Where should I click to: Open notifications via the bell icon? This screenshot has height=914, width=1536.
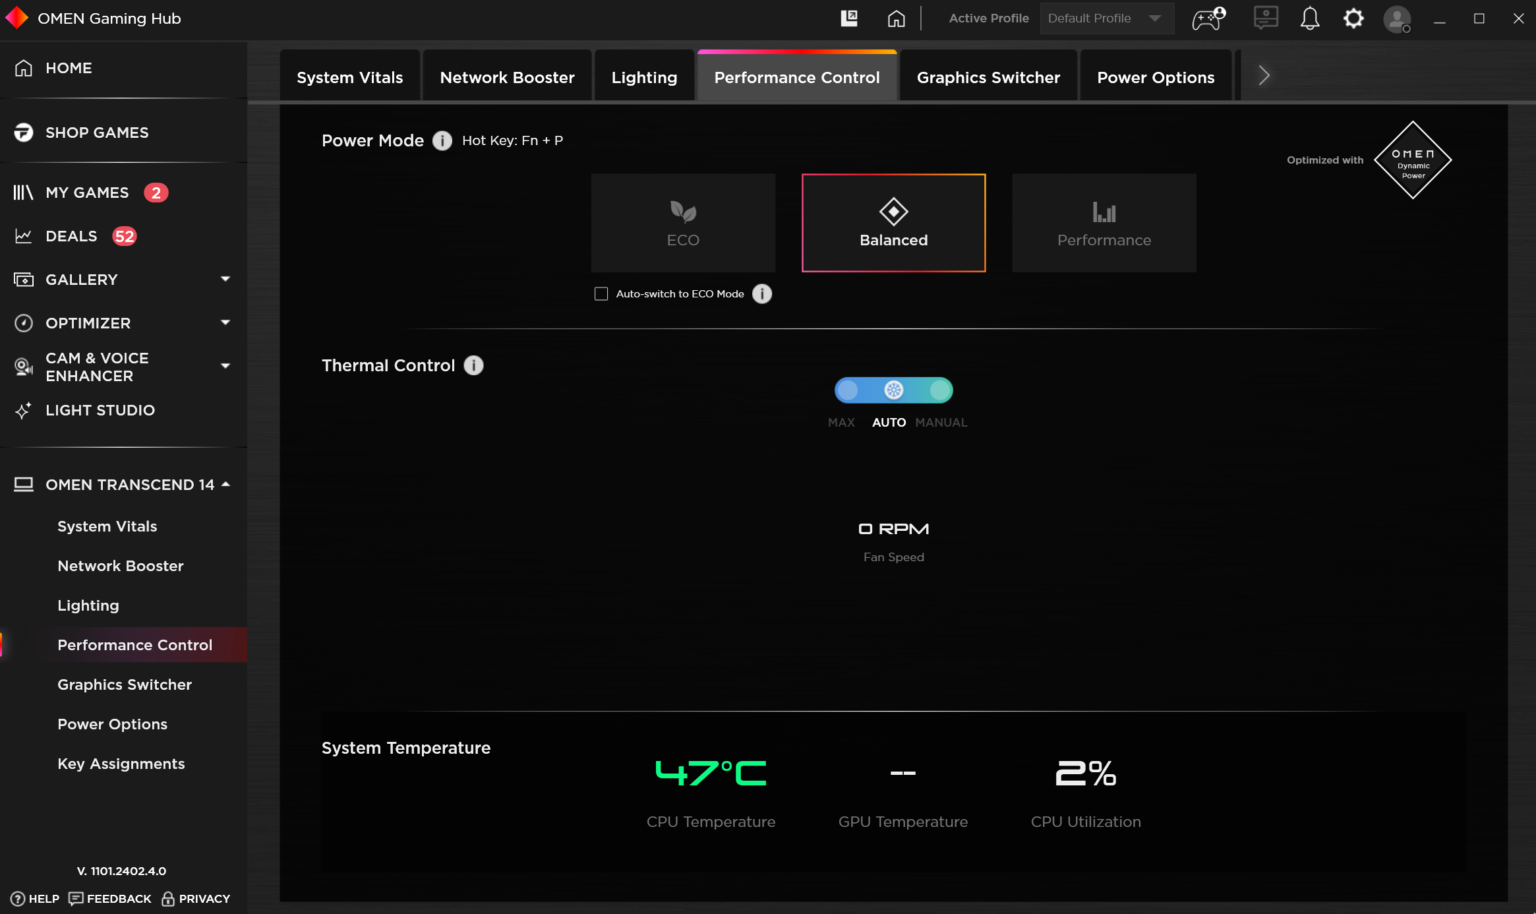click(x=1309, y=17)
